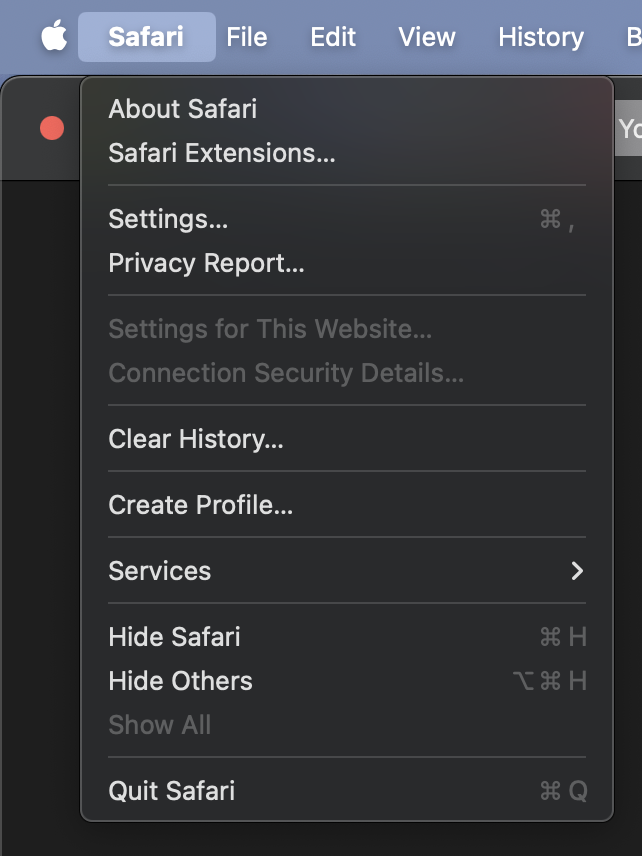Image resolution: width=642 pixels, height=856 pixels.
Task: Click the Safari menu bar item
Action: tap(146, 37)
